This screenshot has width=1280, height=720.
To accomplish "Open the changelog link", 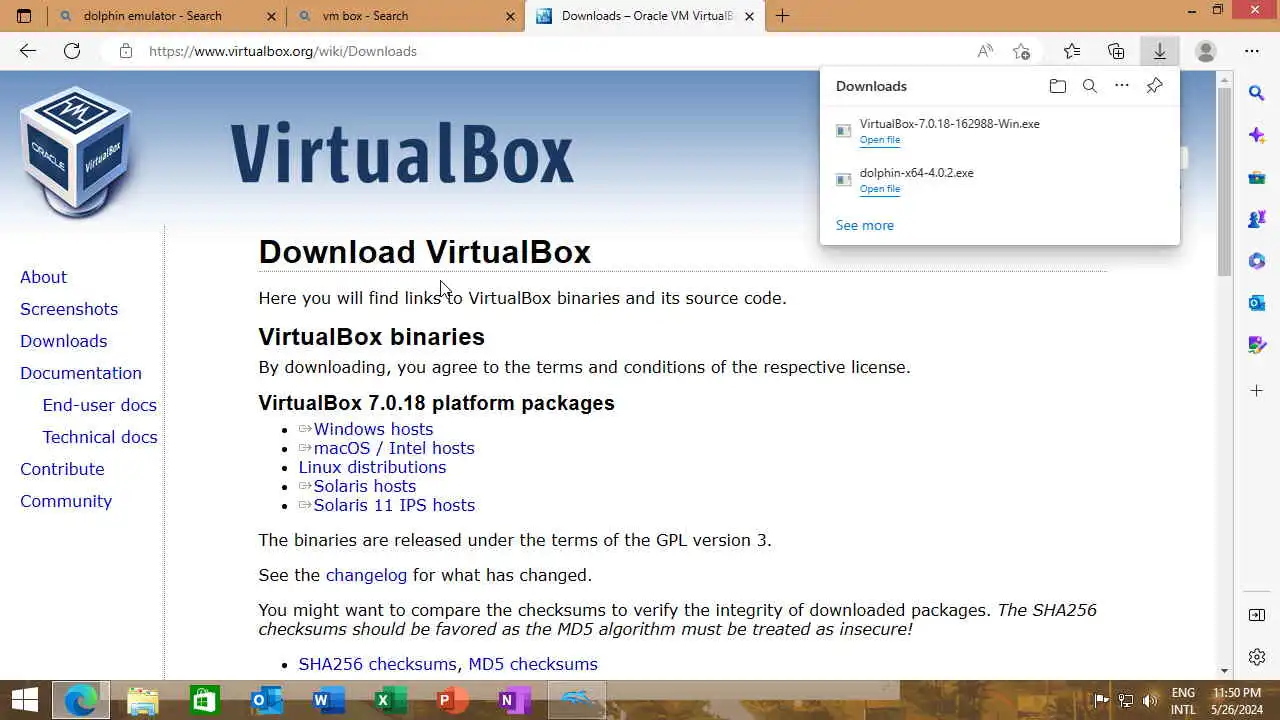I will coord(366,575).
